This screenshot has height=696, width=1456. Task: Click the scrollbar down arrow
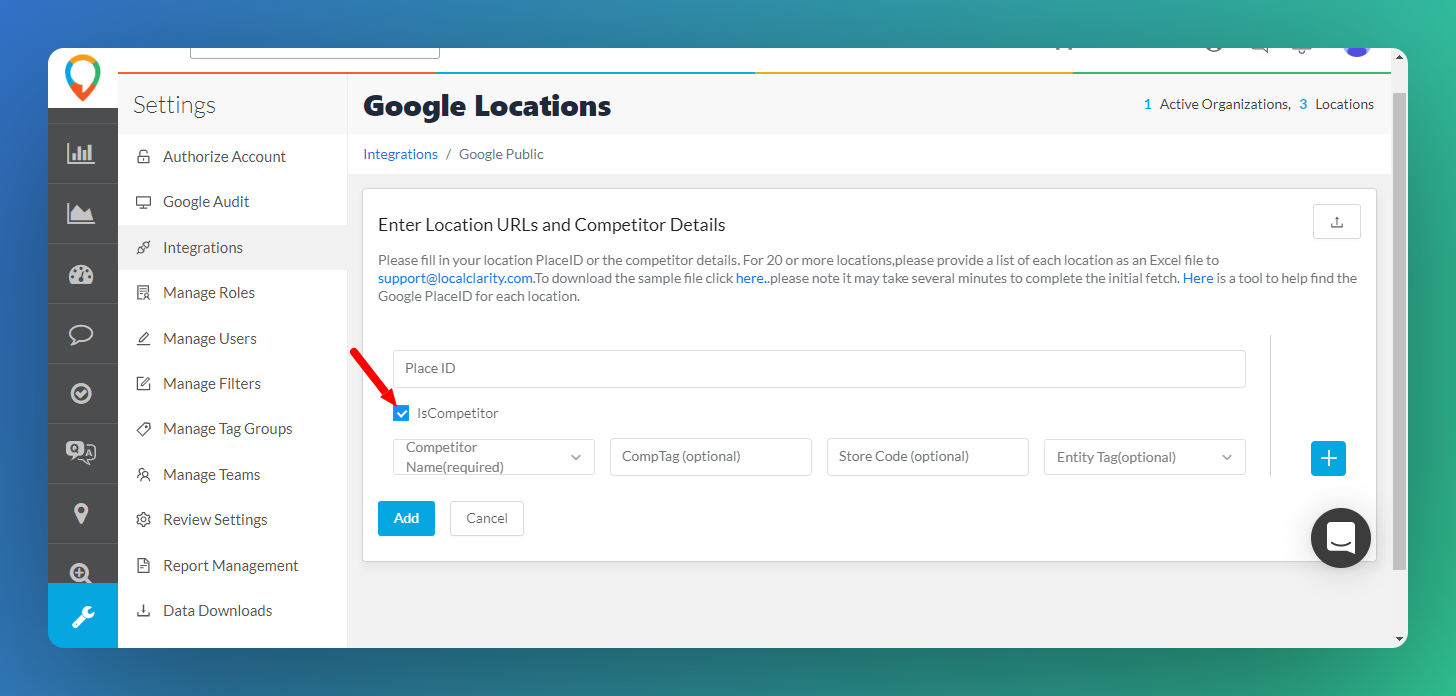point(1399,639)
